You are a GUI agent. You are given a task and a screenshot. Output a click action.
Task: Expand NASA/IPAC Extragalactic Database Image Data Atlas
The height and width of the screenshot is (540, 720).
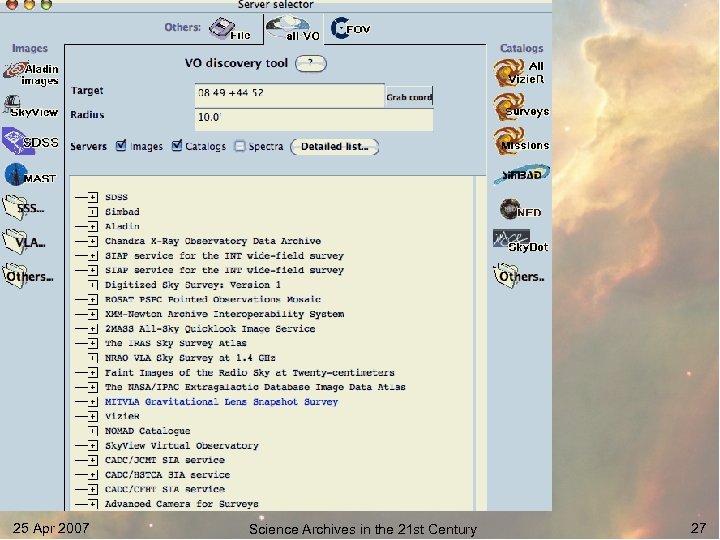click(x=93, y=388)
